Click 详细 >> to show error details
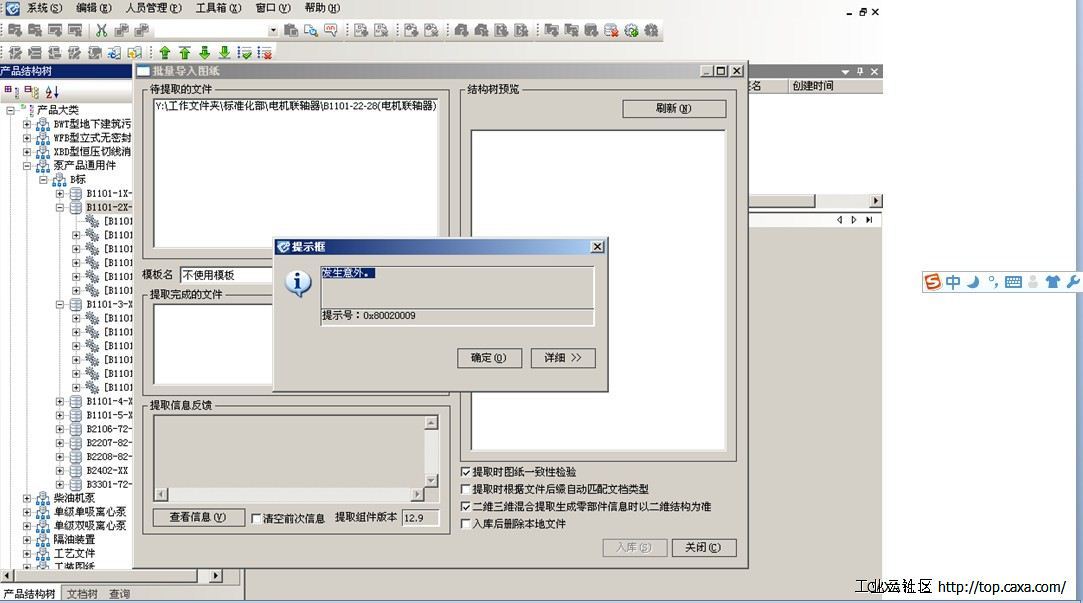 563,358
